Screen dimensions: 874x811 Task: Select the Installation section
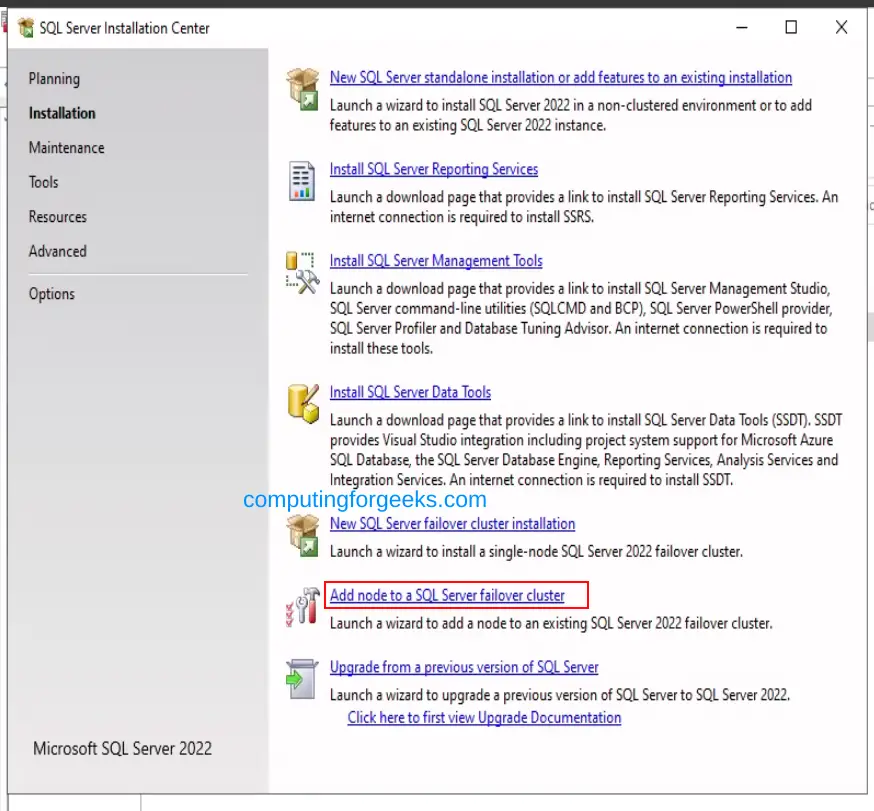coord(62,113)
